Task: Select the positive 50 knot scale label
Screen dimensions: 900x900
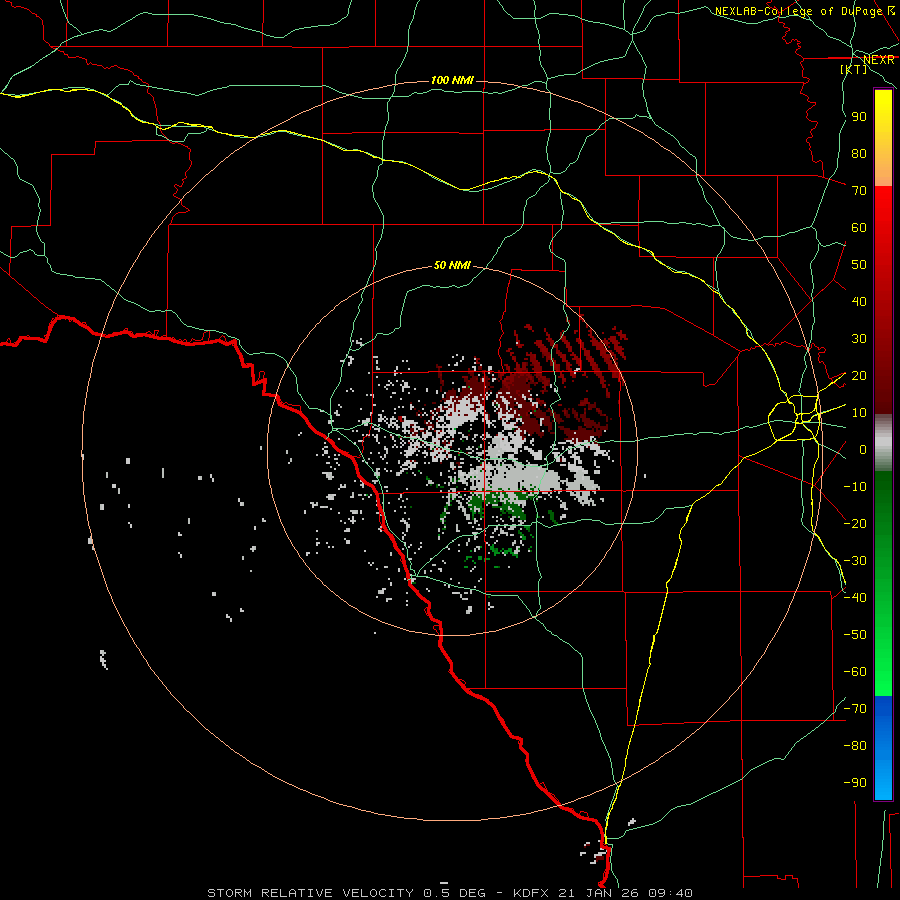Action: pyautogui.click(x=859, y=265)
